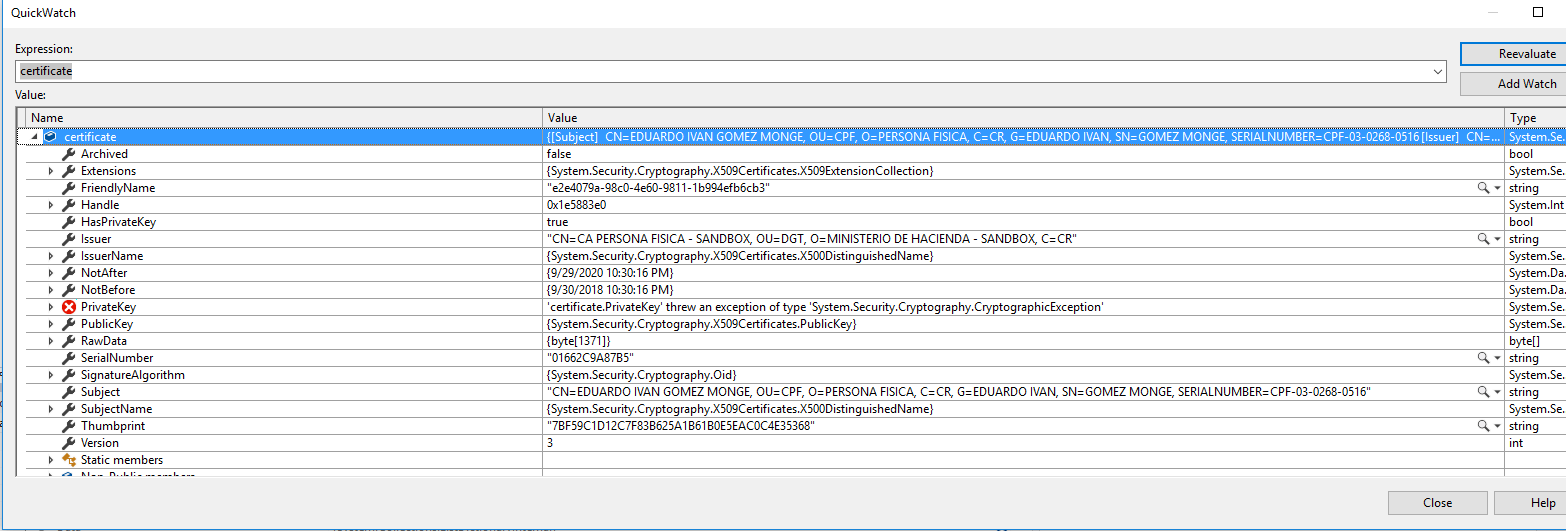This screenshot has height=531, width=1566.
Task: Click the Help button
Action: pyautogui.click(x=1531, y=503)
